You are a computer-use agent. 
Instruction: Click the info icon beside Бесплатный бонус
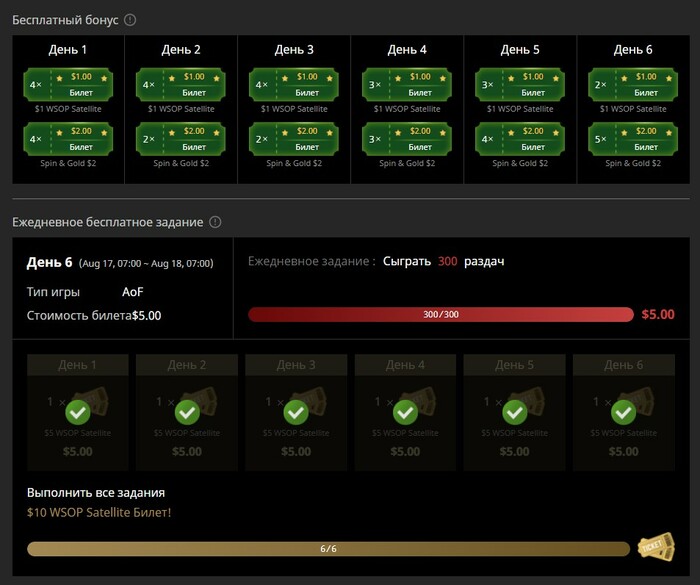(x=130, y=20)
